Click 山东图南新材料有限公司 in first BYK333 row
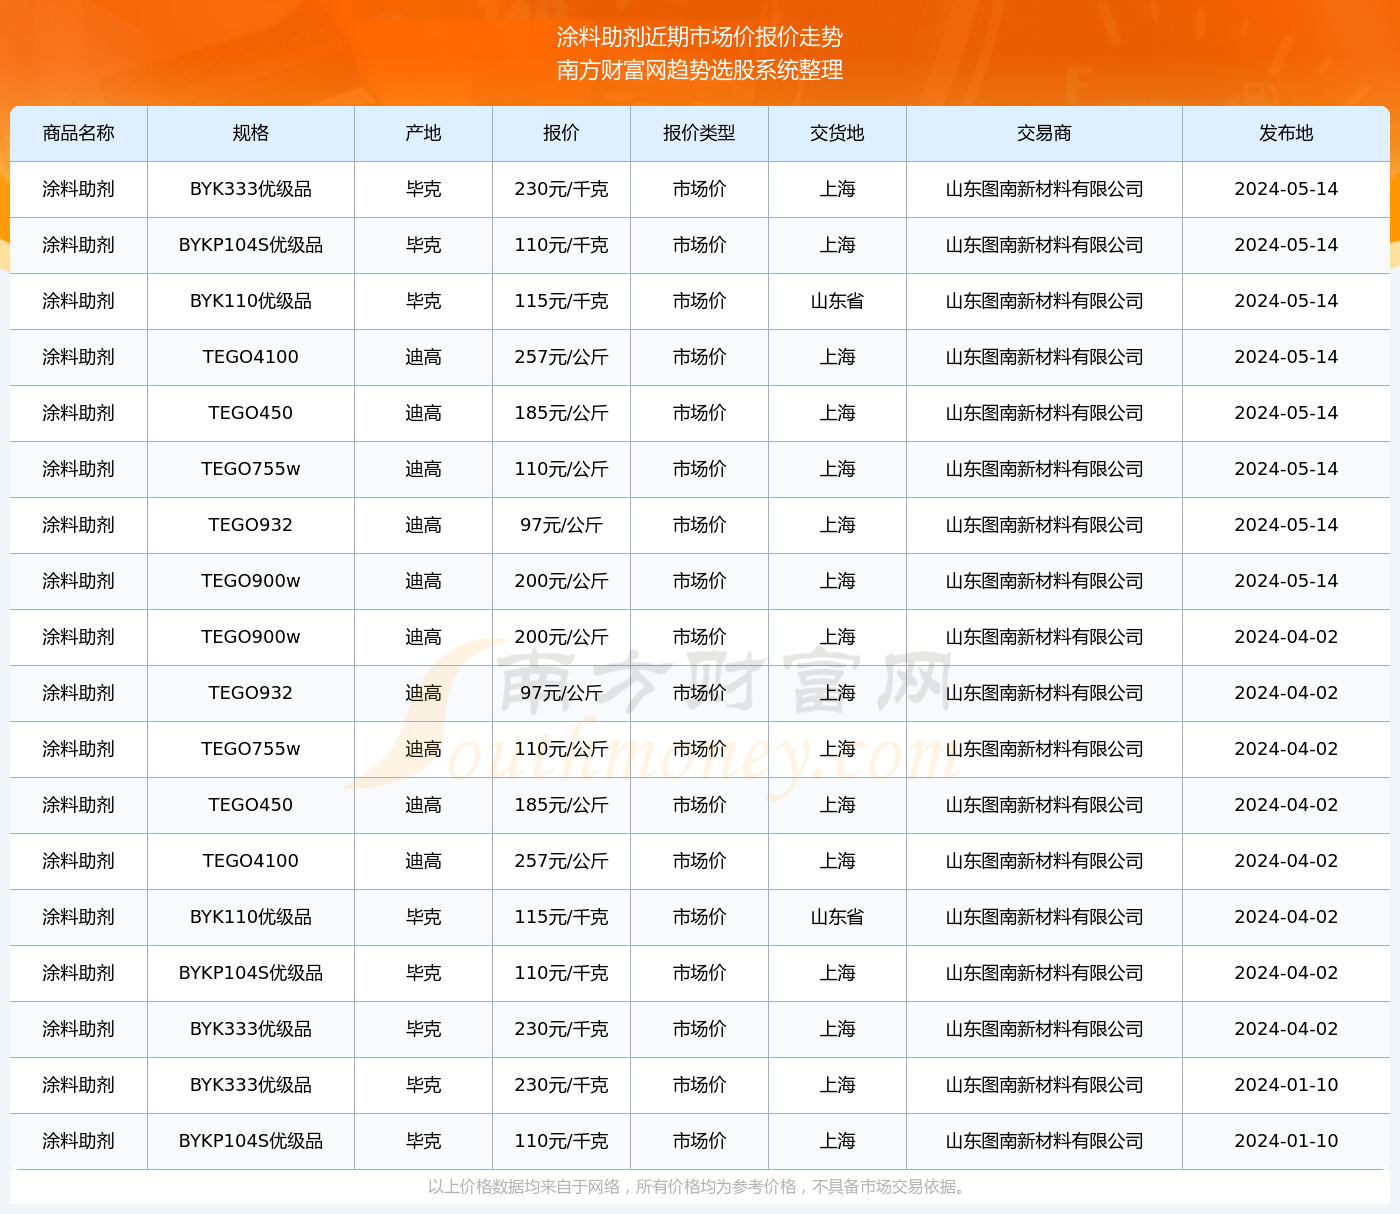This screenshot has height=1214, width=1400. pos(1044,189)
